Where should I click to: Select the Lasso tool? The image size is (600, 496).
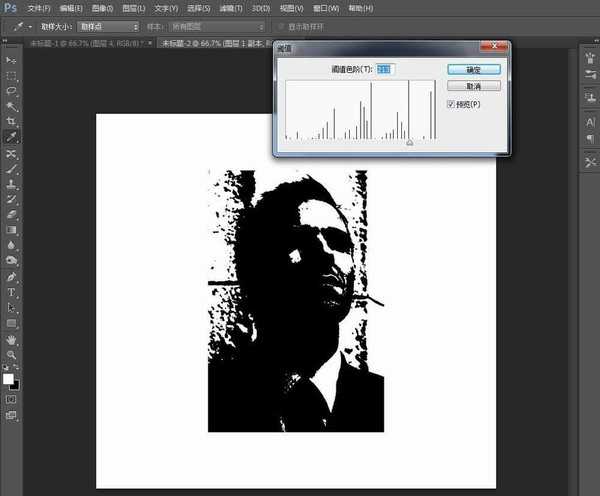coord(12,91)
